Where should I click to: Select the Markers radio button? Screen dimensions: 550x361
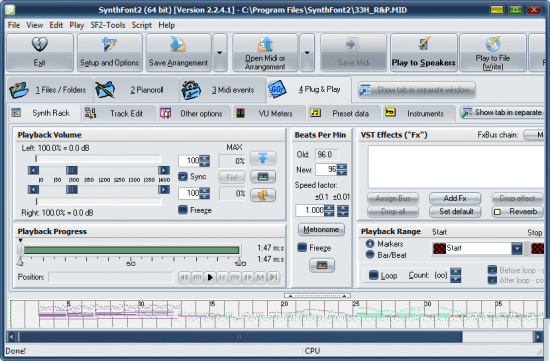point(370,243)
